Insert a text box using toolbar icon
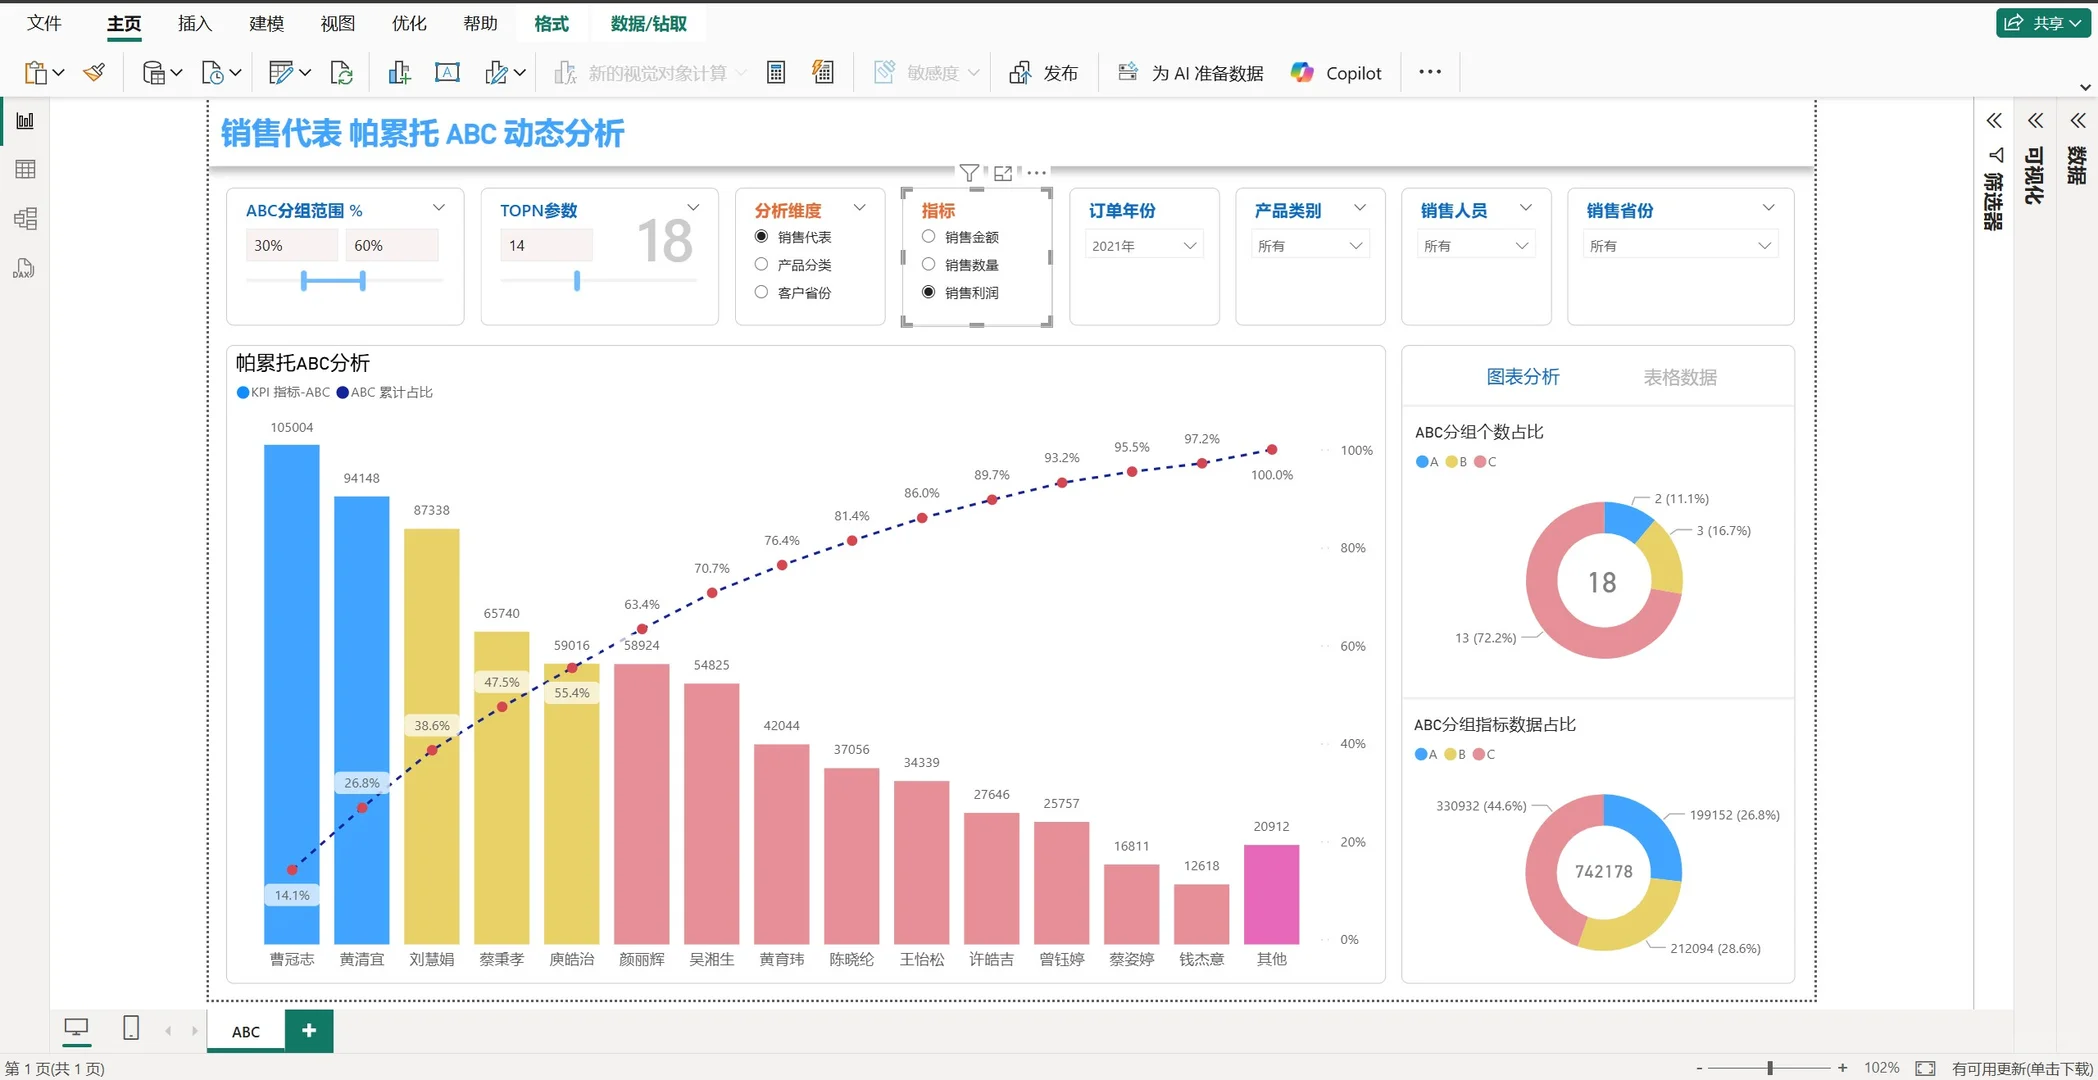This screenshot has height=1080, width=2098. point(447,71)
